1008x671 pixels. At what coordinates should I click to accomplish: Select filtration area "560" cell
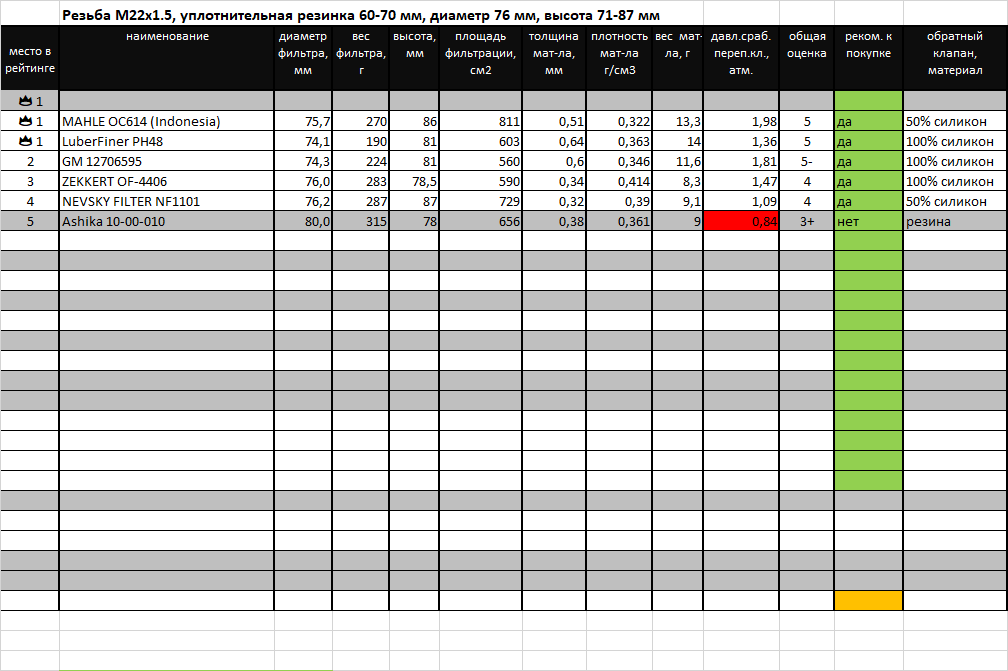coord(480,161)
